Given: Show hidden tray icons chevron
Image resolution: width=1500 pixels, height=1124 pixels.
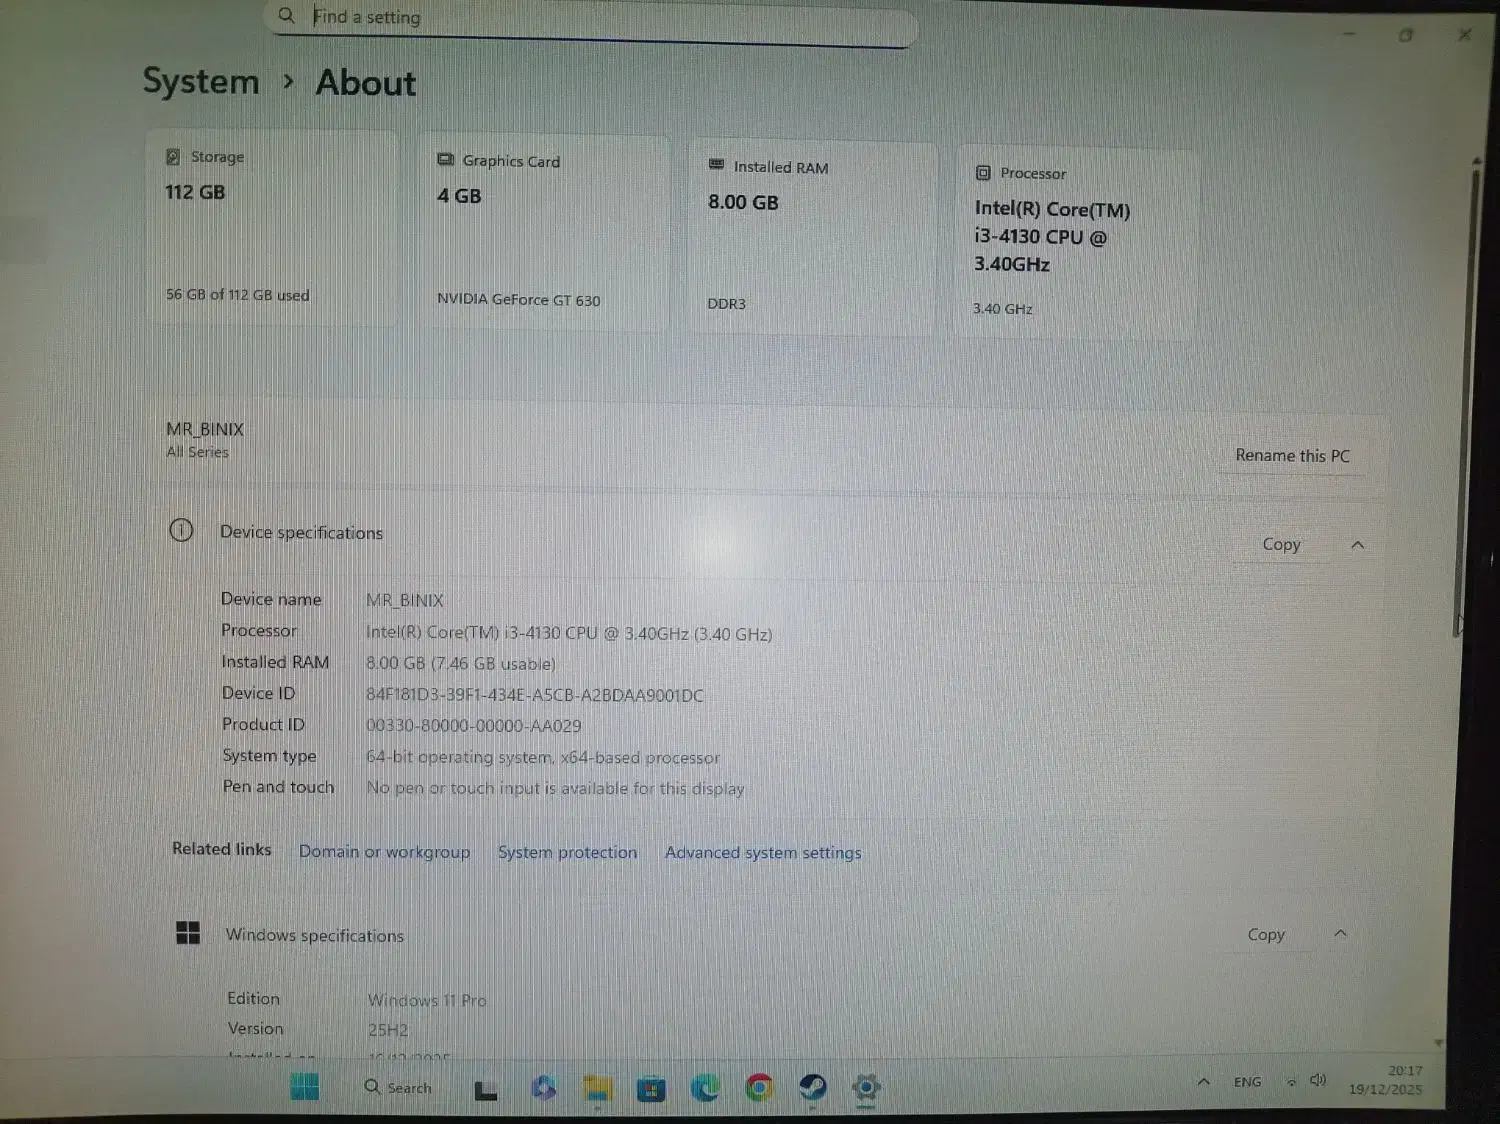Looking at the screenshot, I should coord(1204,1082).
